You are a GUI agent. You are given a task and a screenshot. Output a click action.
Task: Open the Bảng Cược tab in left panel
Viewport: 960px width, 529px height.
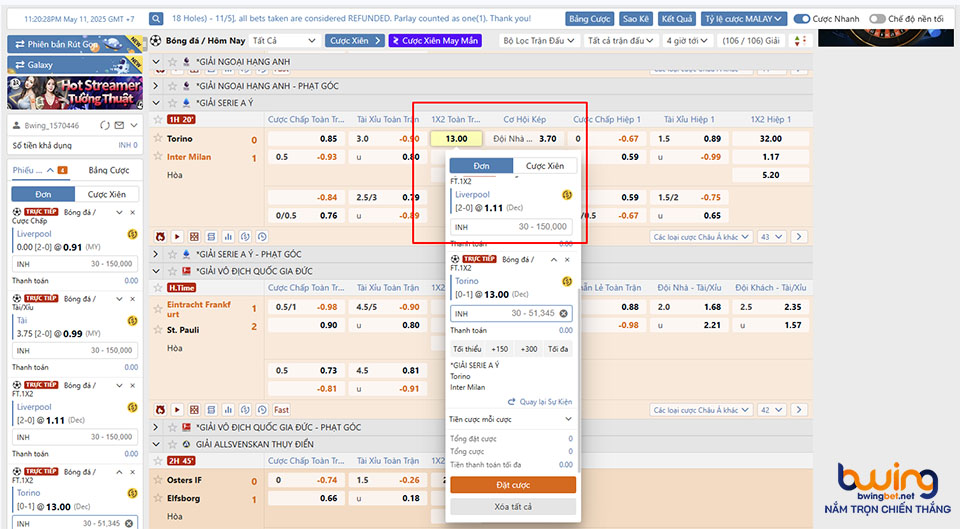[108, 170]
